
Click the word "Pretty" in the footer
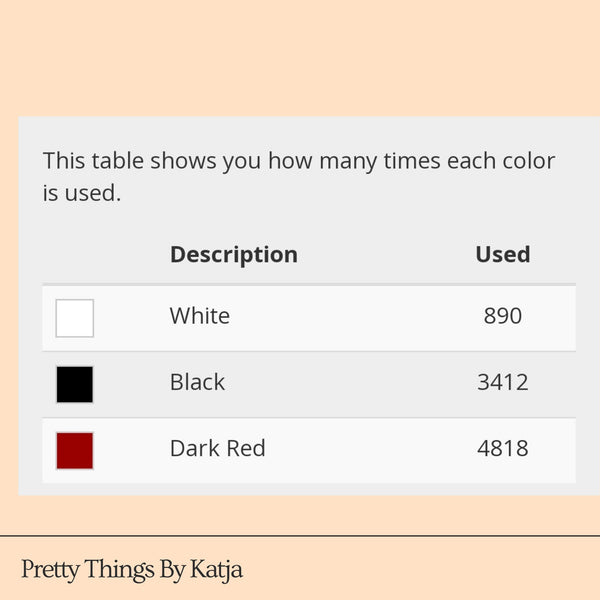47,570
